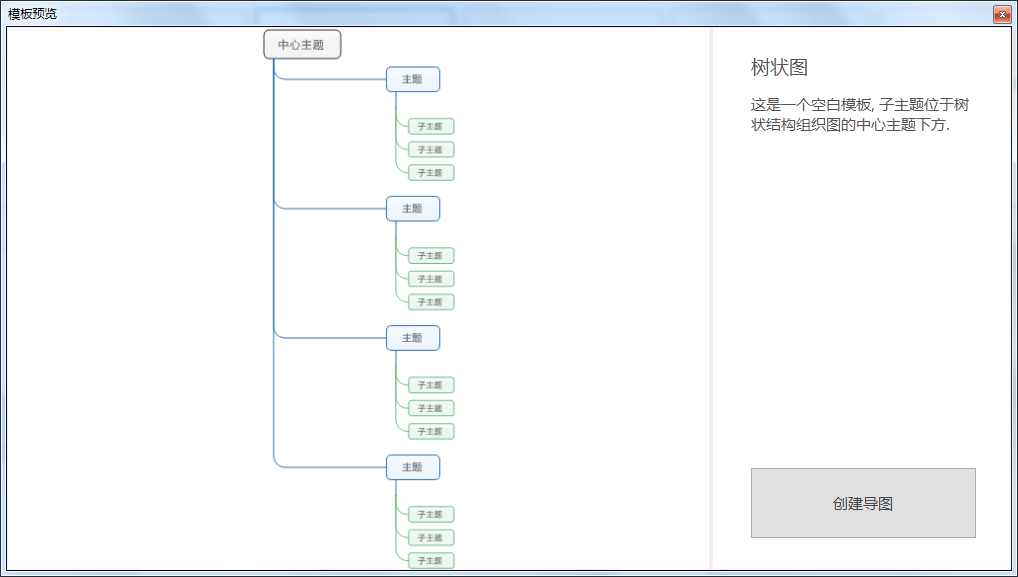Click the first 子主题 of the bottom branch
Image resolution: width=1018 pixels, height=577 pixels.
(430, 514)
